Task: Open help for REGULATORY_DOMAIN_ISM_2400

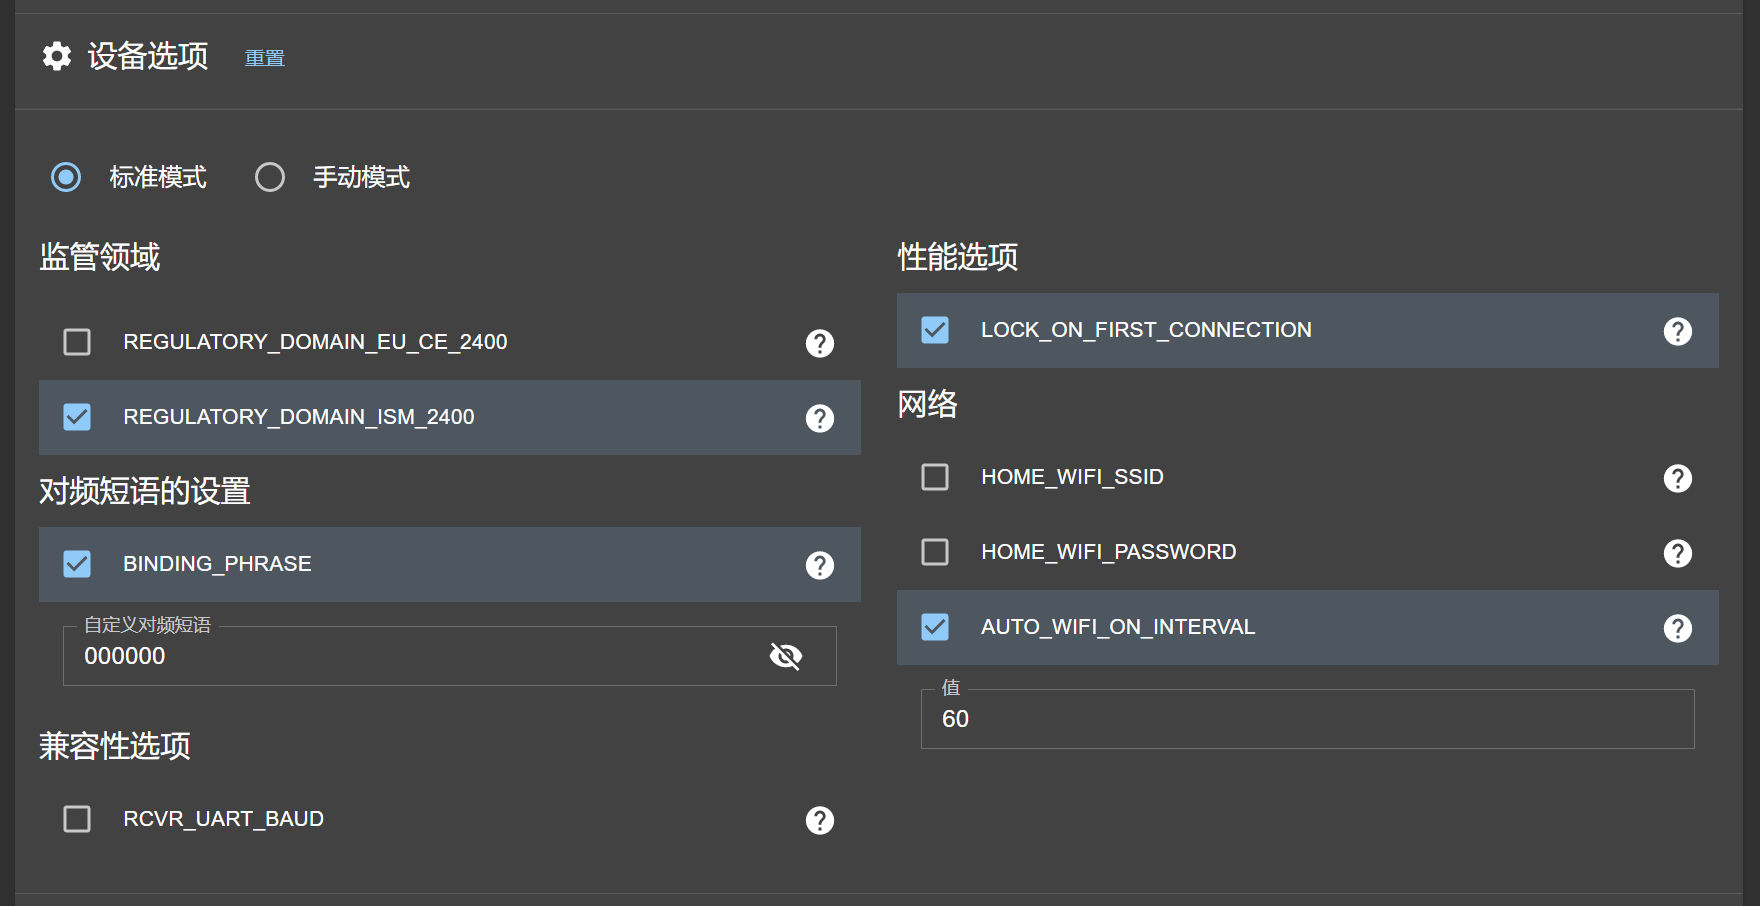Action: (x=820, y=418)
